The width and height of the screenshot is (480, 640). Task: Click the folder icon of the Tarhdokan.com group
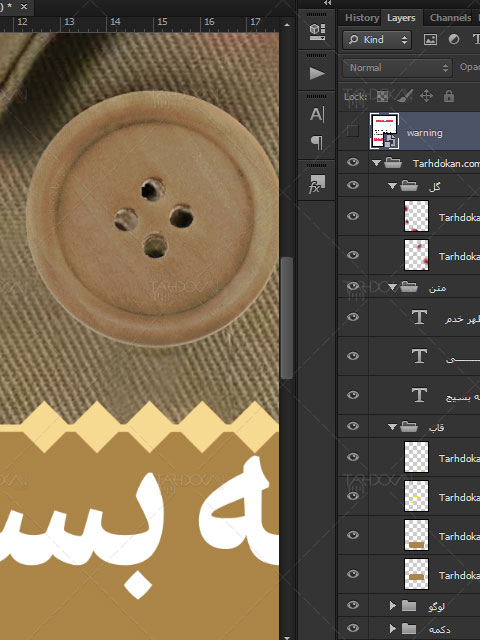[x=393, y=163]
